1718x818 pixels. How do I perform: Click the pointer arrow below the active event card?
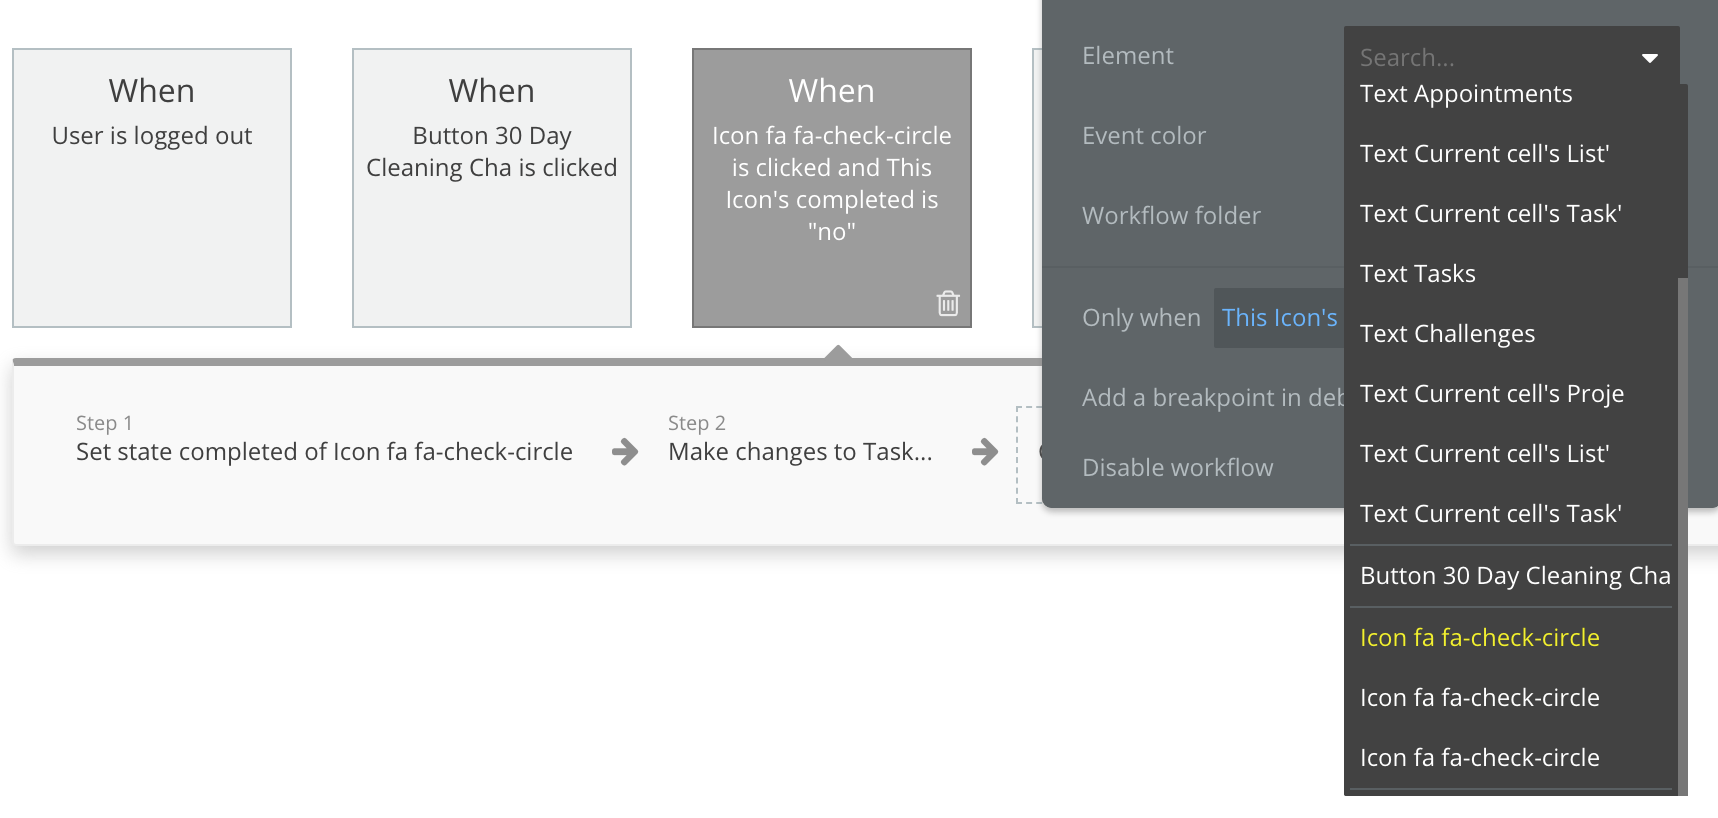837,352
